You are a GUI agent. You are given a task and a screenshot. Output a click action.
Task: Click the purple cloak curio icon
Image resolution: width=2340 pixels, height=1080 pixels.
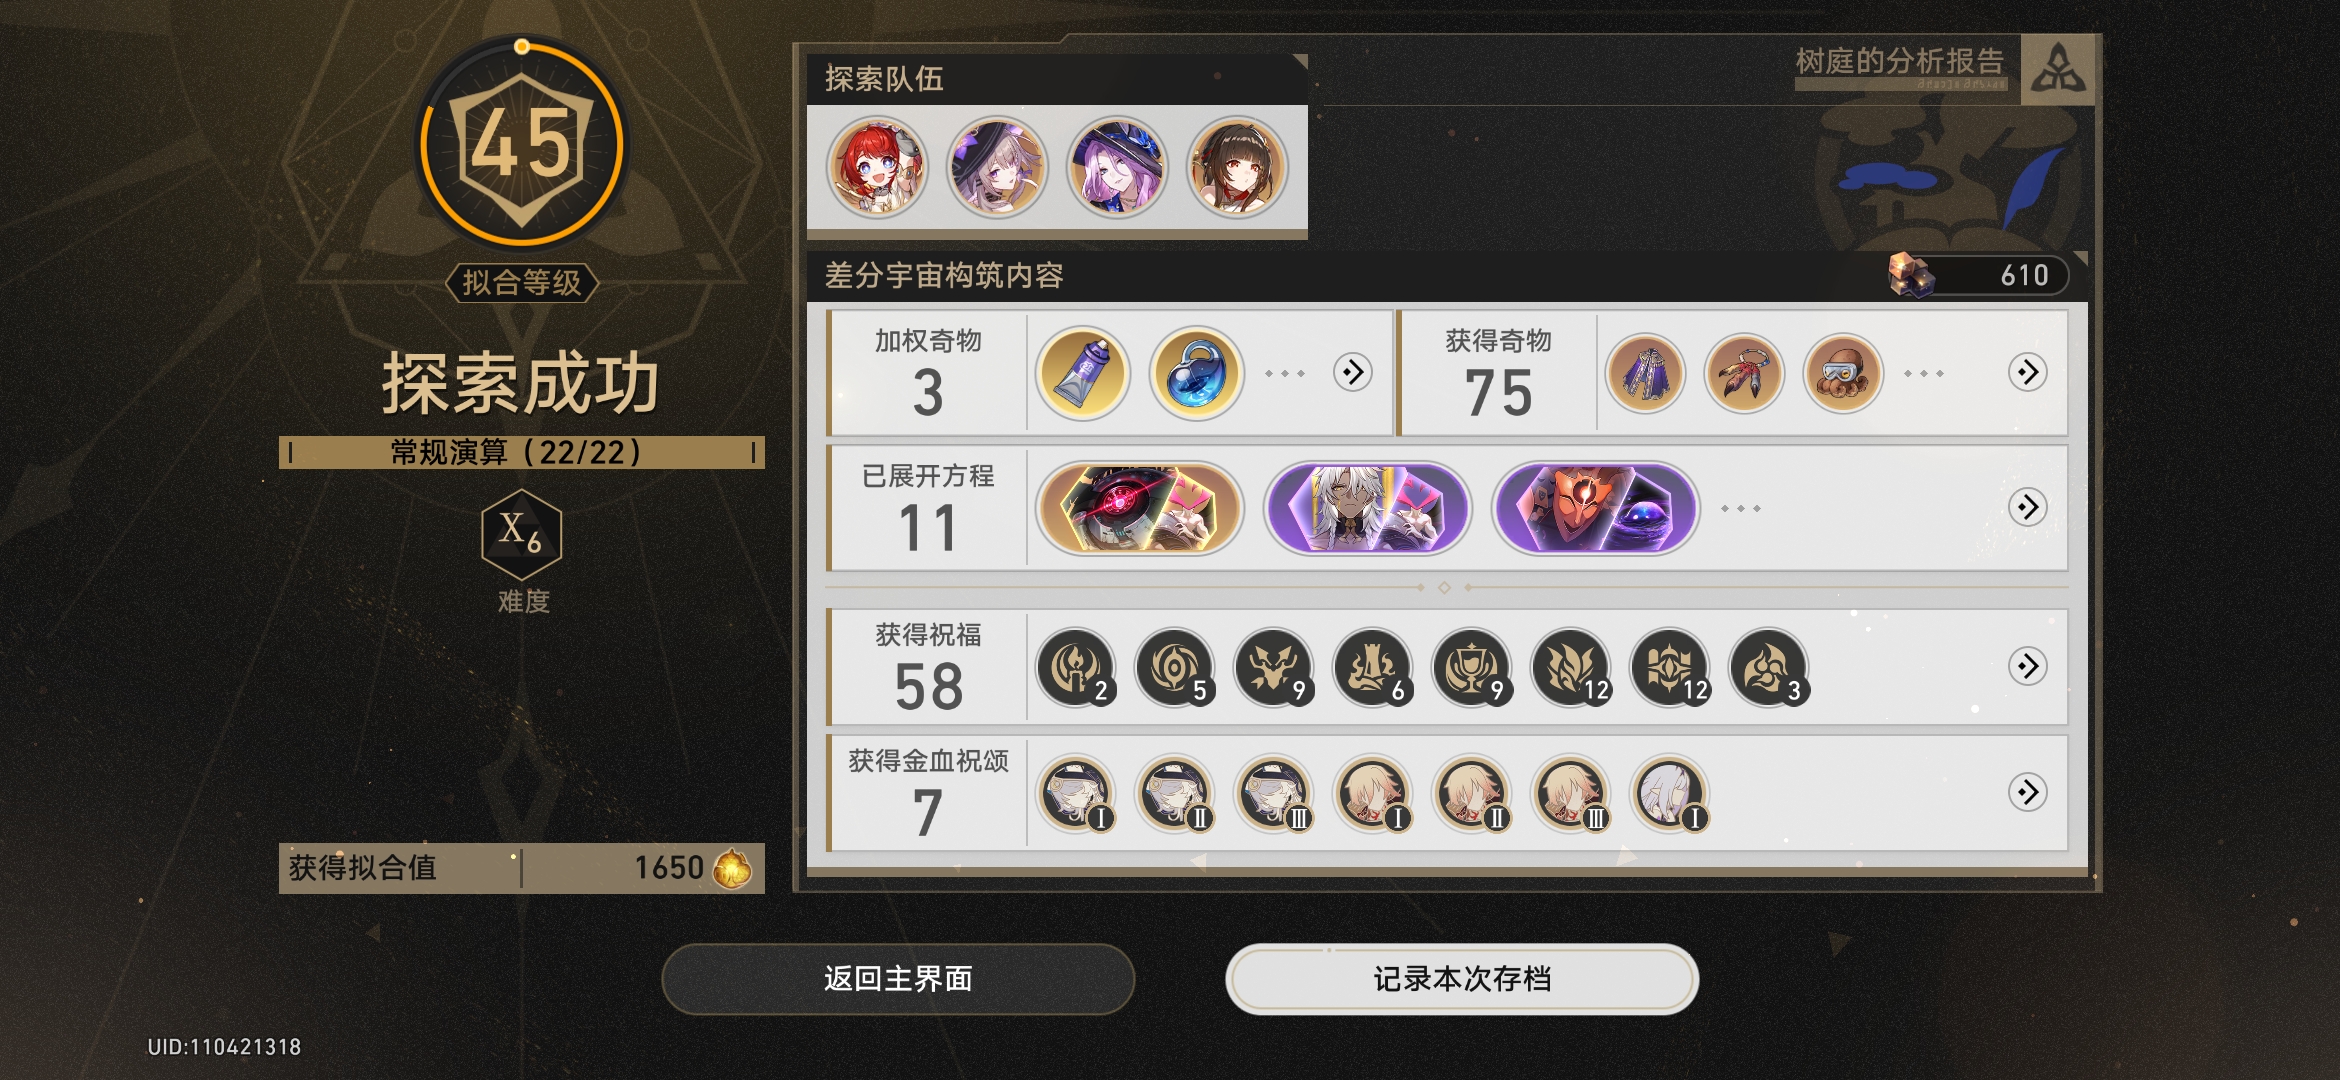tap(1645, 373)
